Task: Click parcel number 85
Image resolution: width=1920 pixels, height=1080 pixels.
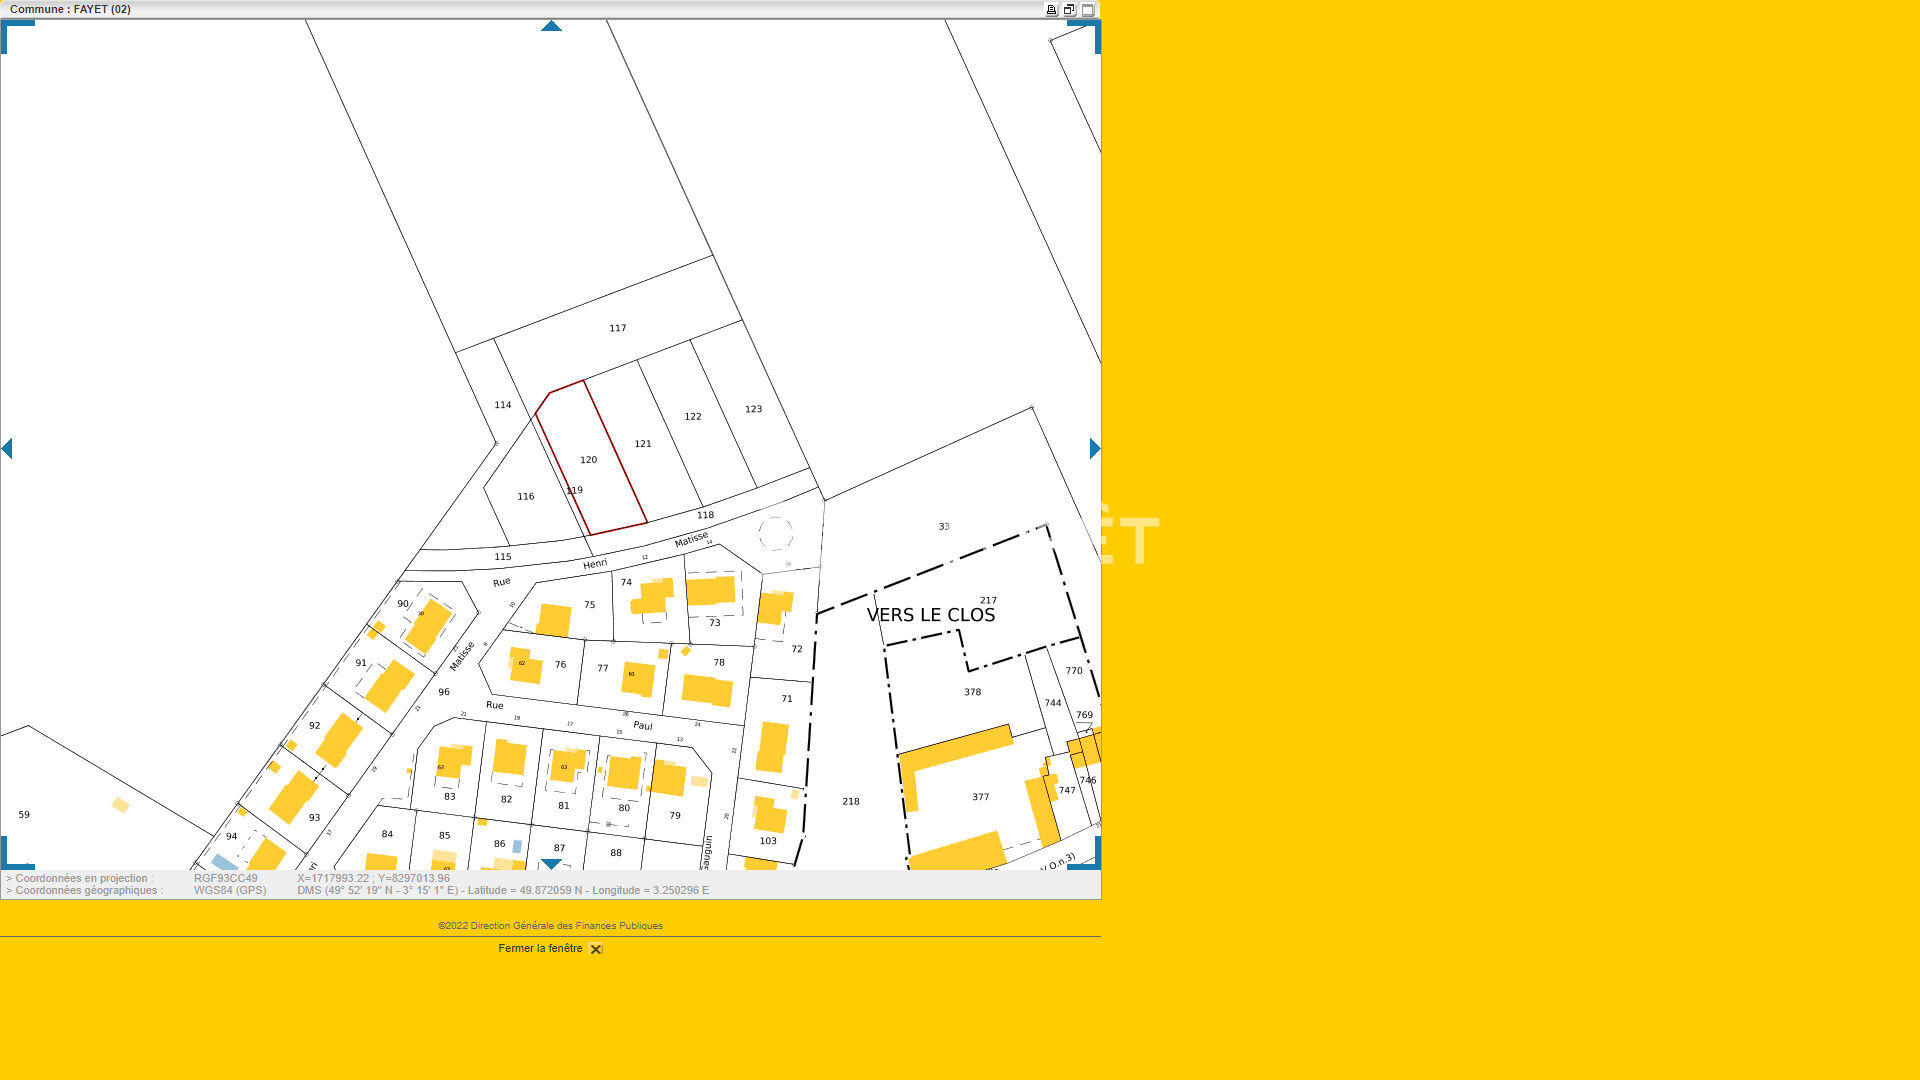Action: click(445, 835)
